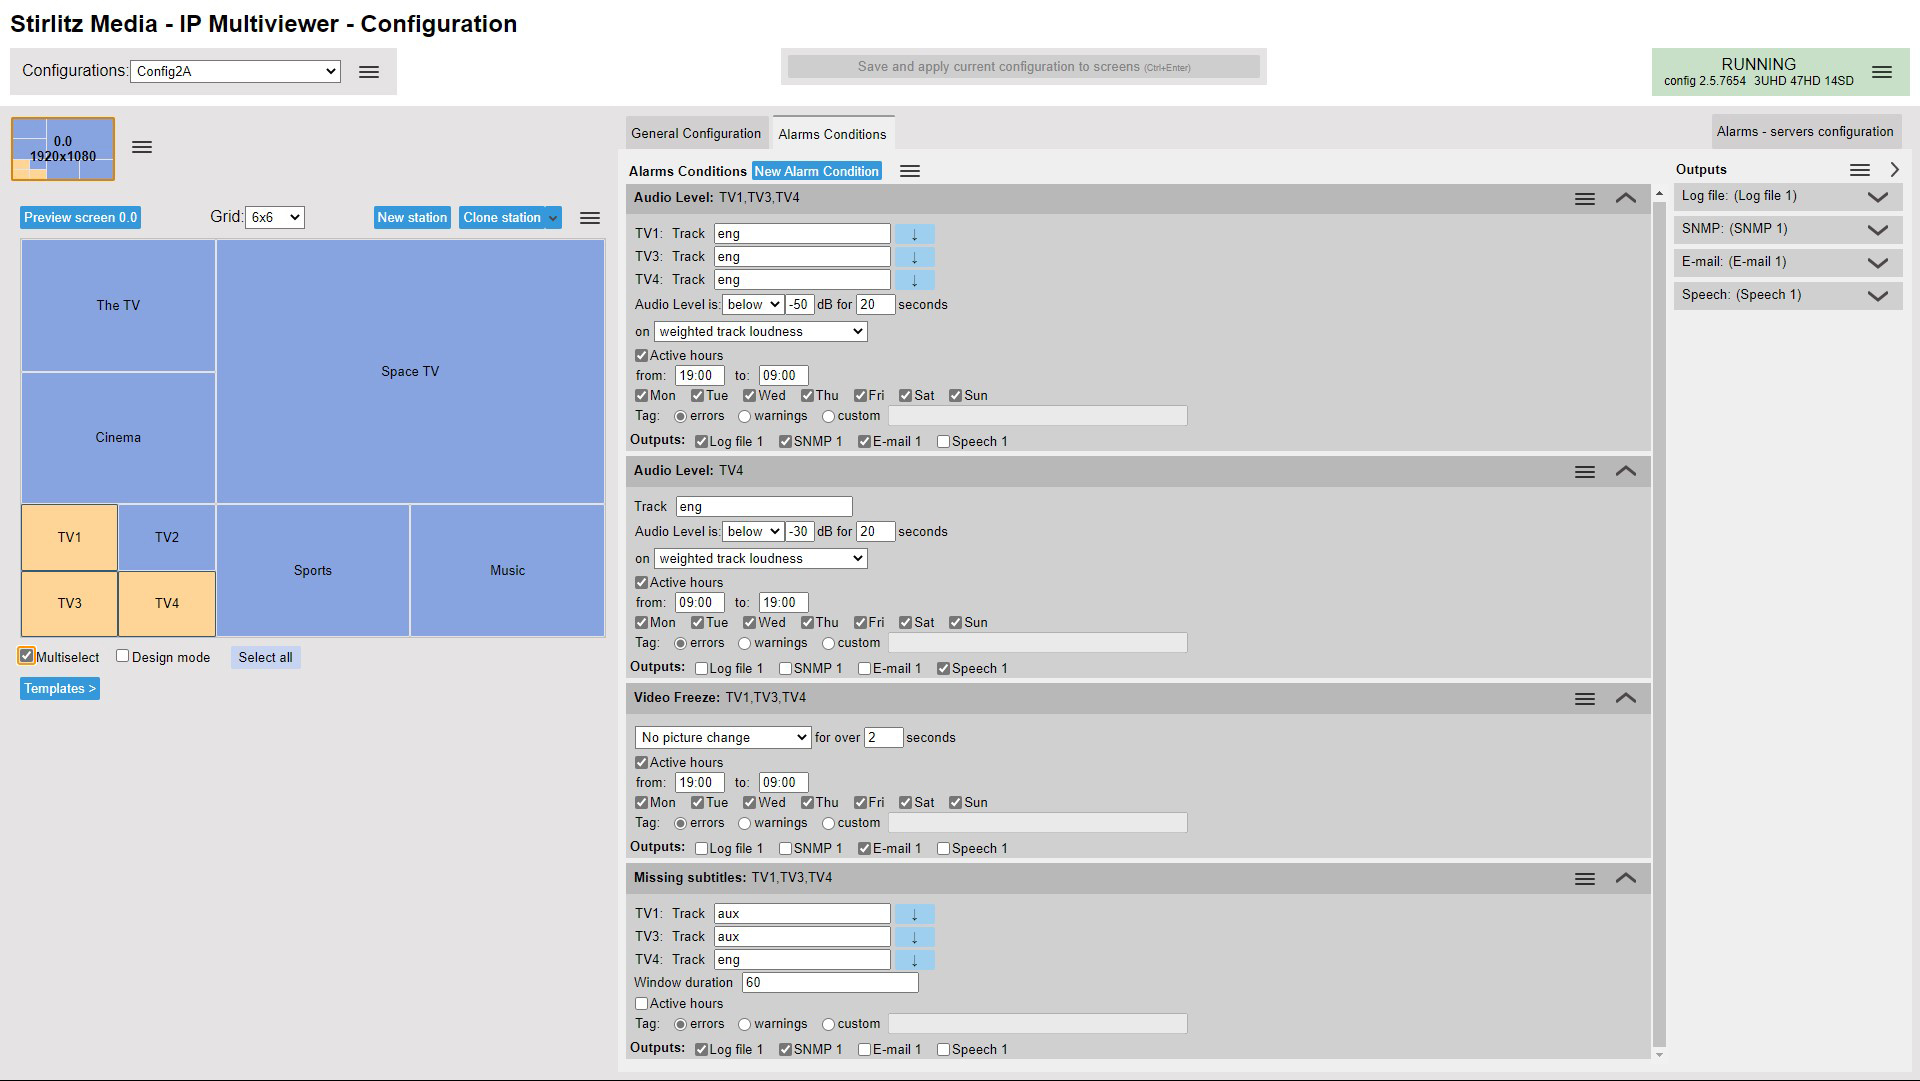
Task: Click the collapse icon for Missing subtitles panel
Action: (x=1625, y=877)
